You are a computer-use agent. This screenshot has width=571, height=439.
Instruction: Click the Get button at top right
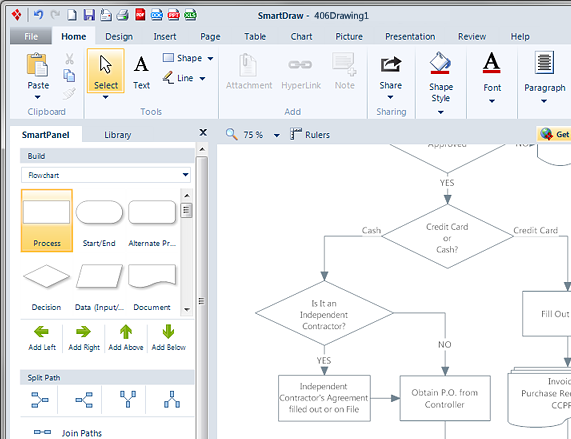(554, 134)
